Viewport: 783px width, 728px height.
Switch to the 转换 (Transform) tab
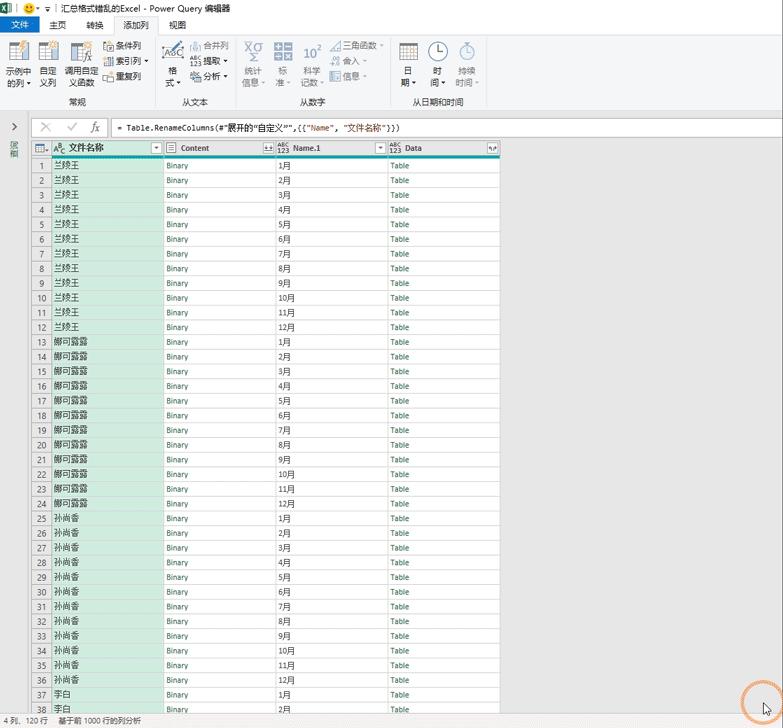94,25
